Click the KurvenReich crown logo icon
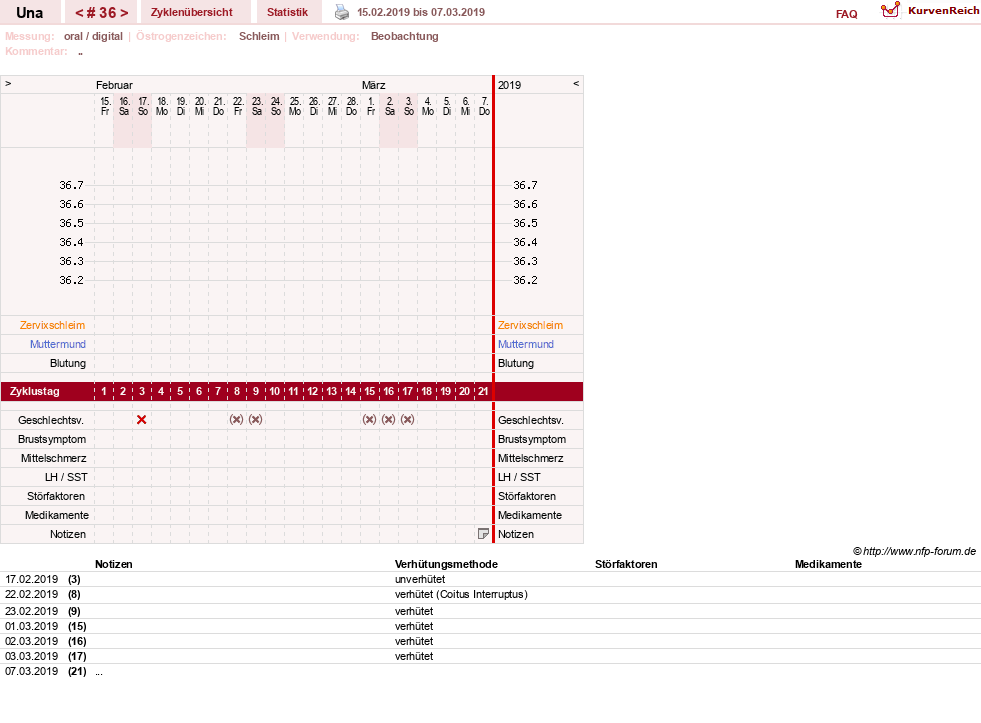Screen dimensions: 981x723 pyautogui.click(x=890, y=10)
